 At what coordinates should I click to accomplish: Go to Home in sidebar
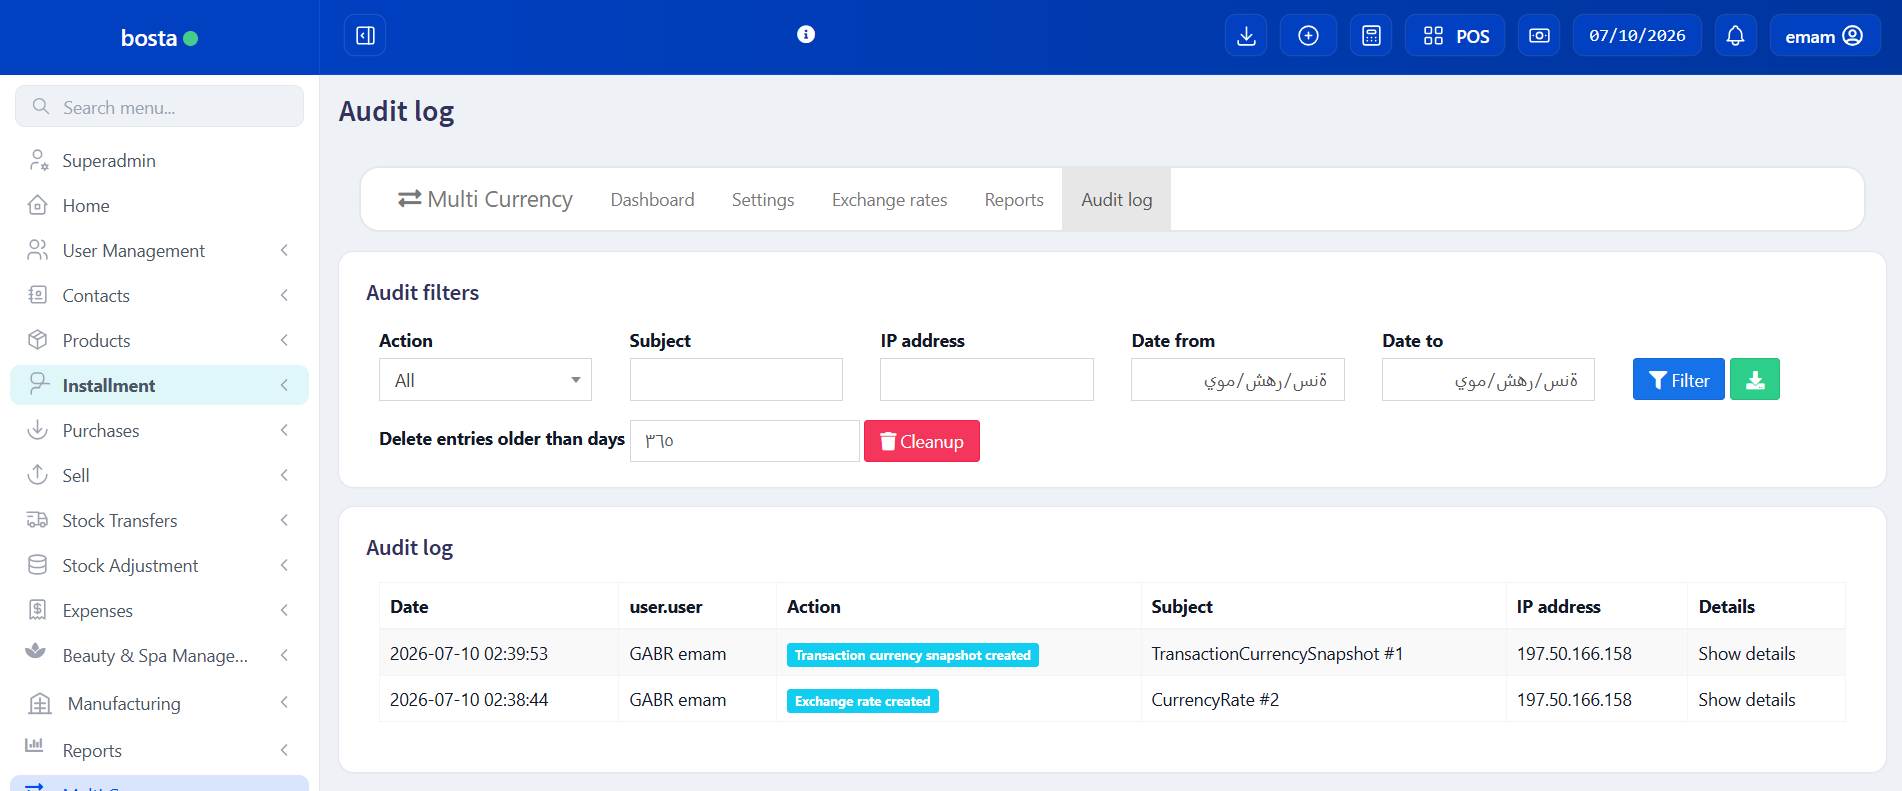pos(159,205)
